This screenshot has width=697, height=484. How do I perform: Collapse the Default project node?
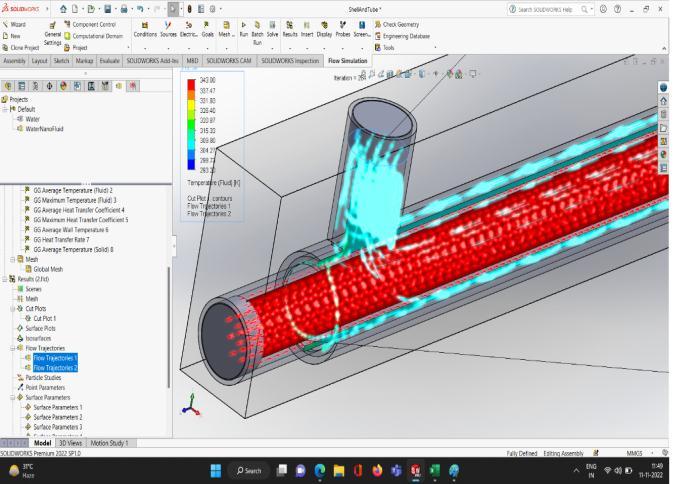point(5,109)
